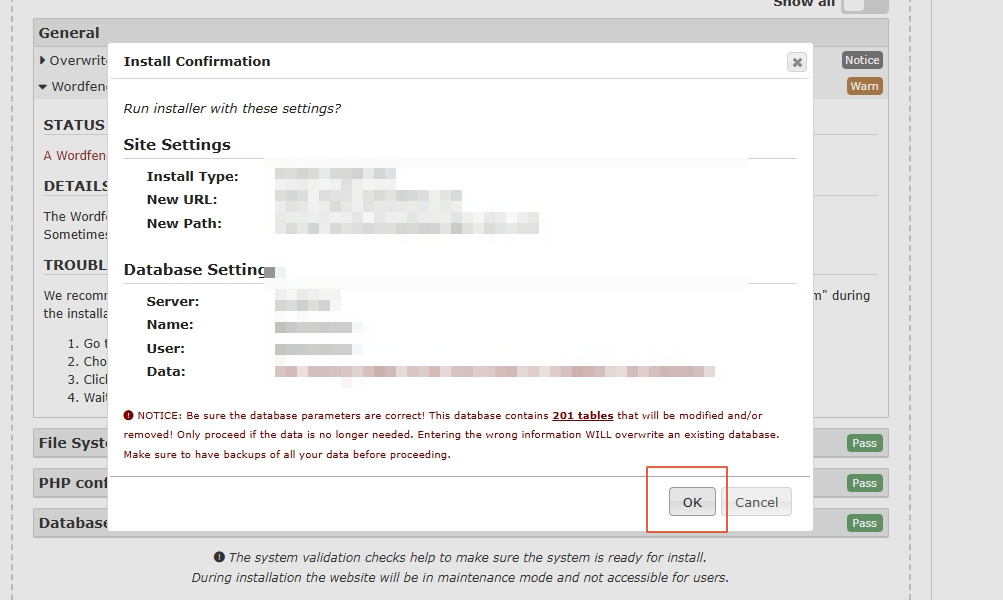The width and height of the screenshot is (1003, 600).
Task: Open the File System section
Action: 72,443
